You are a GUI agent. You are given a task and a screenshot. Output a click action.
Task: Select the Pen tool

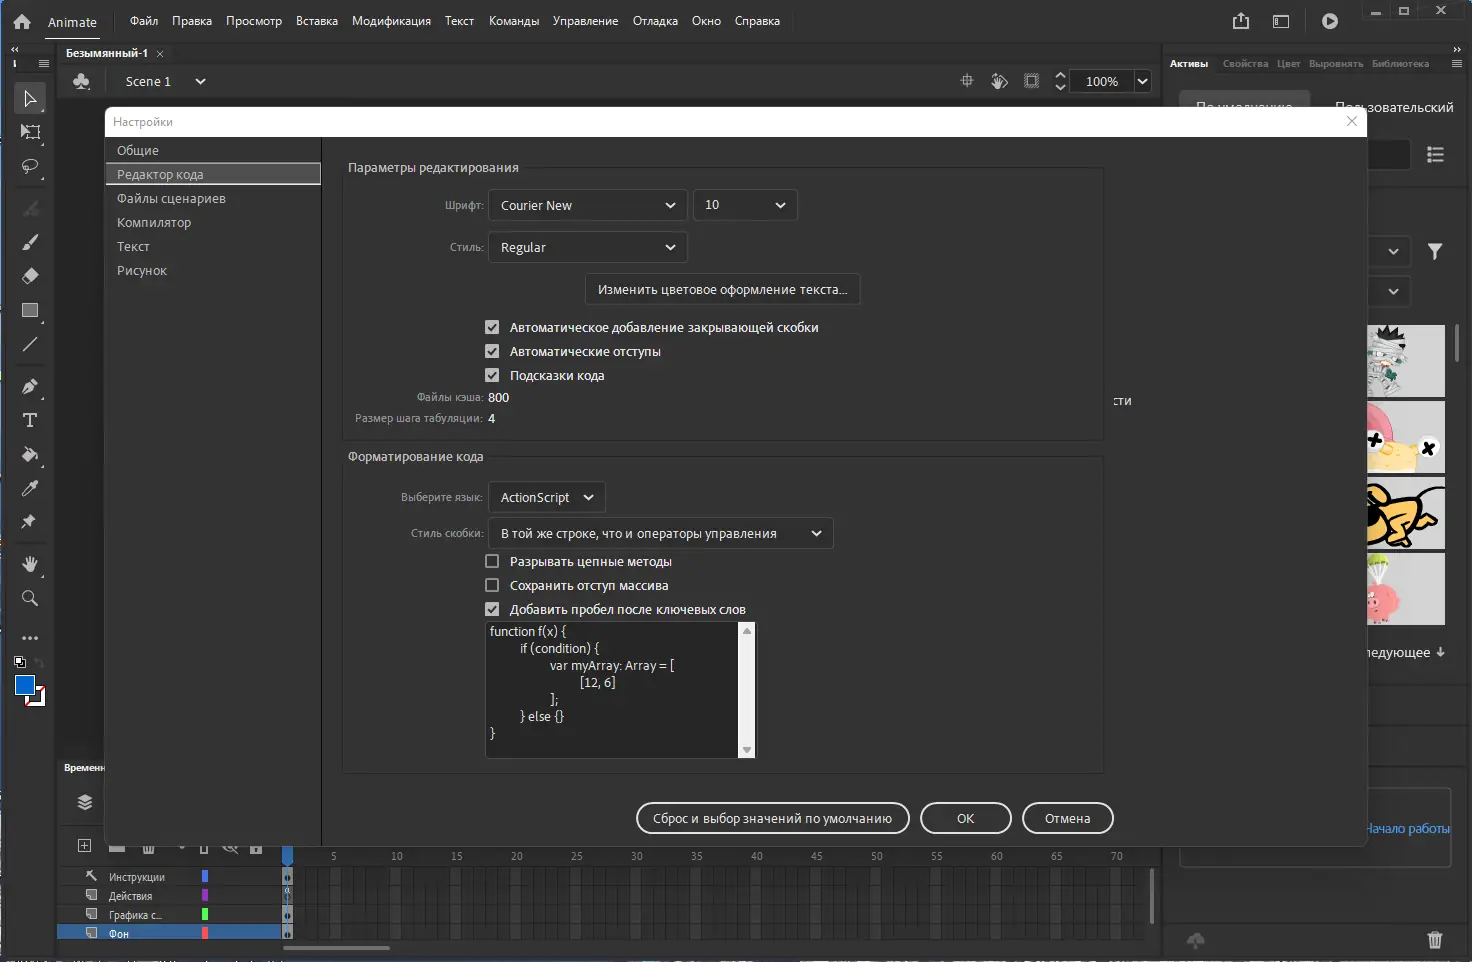[30, 386]
